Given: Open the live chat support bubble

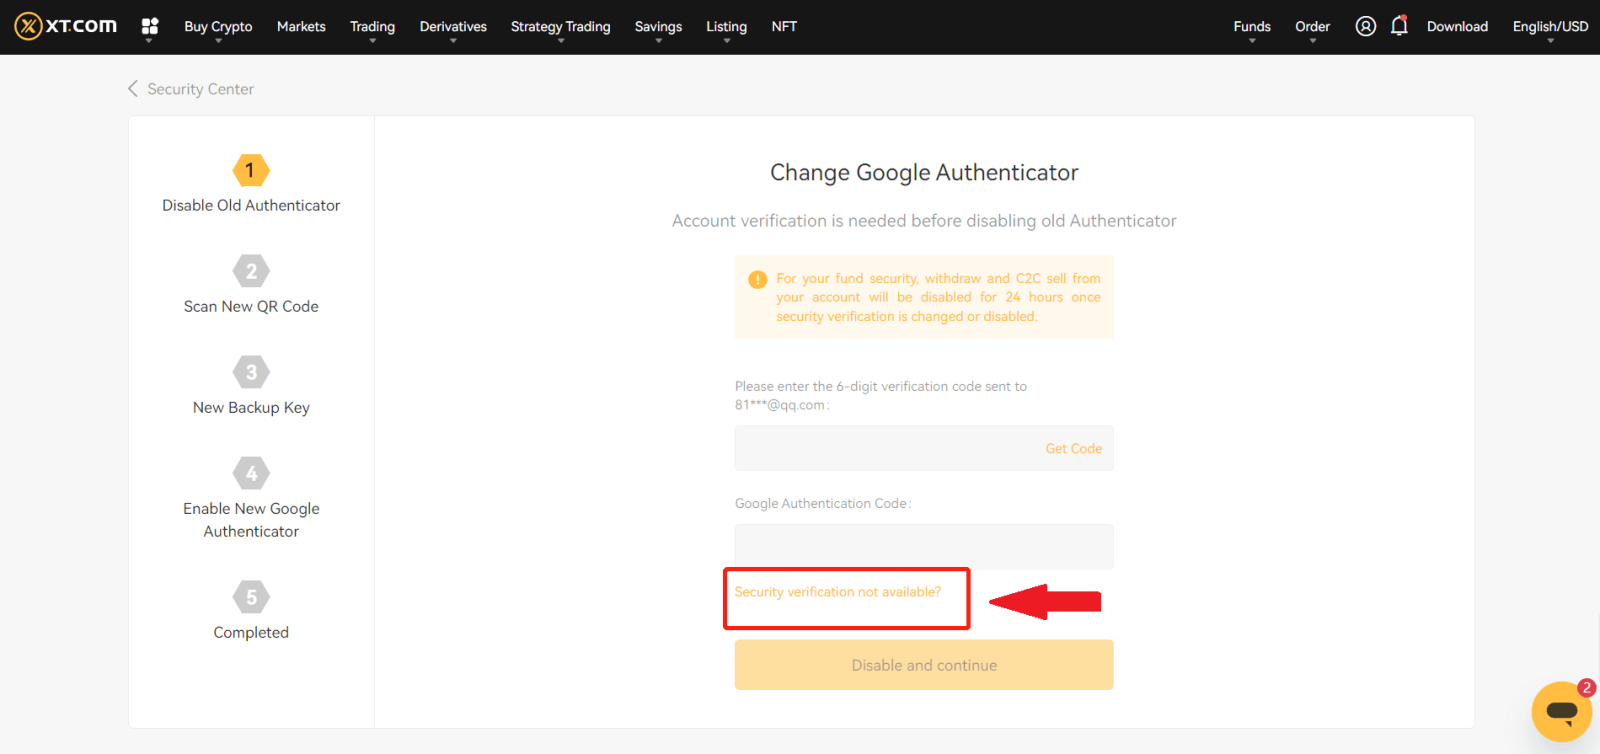Looking at the screenshot, I should point(1561,712).
